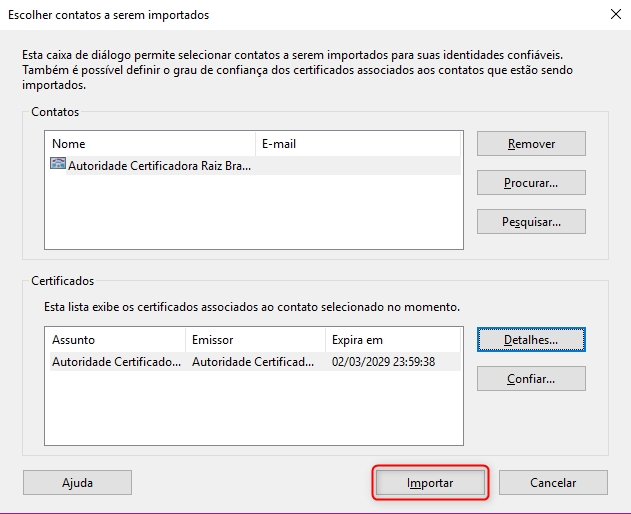Select the Autoridade Certificadora Raiz contact name
631x514 pixels.
(x=159, y=166)
